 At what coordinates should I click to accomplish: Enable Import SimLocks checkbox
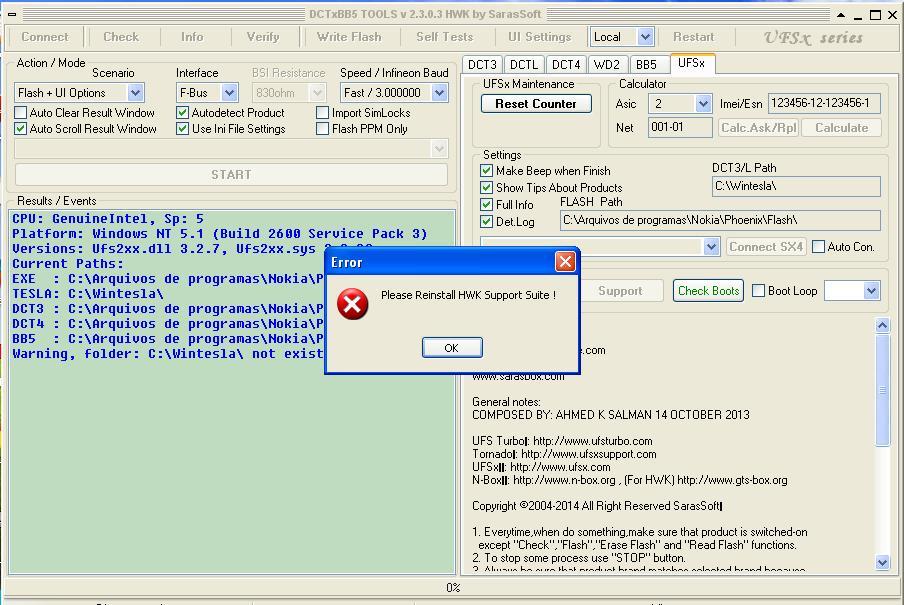click(323, 112)
